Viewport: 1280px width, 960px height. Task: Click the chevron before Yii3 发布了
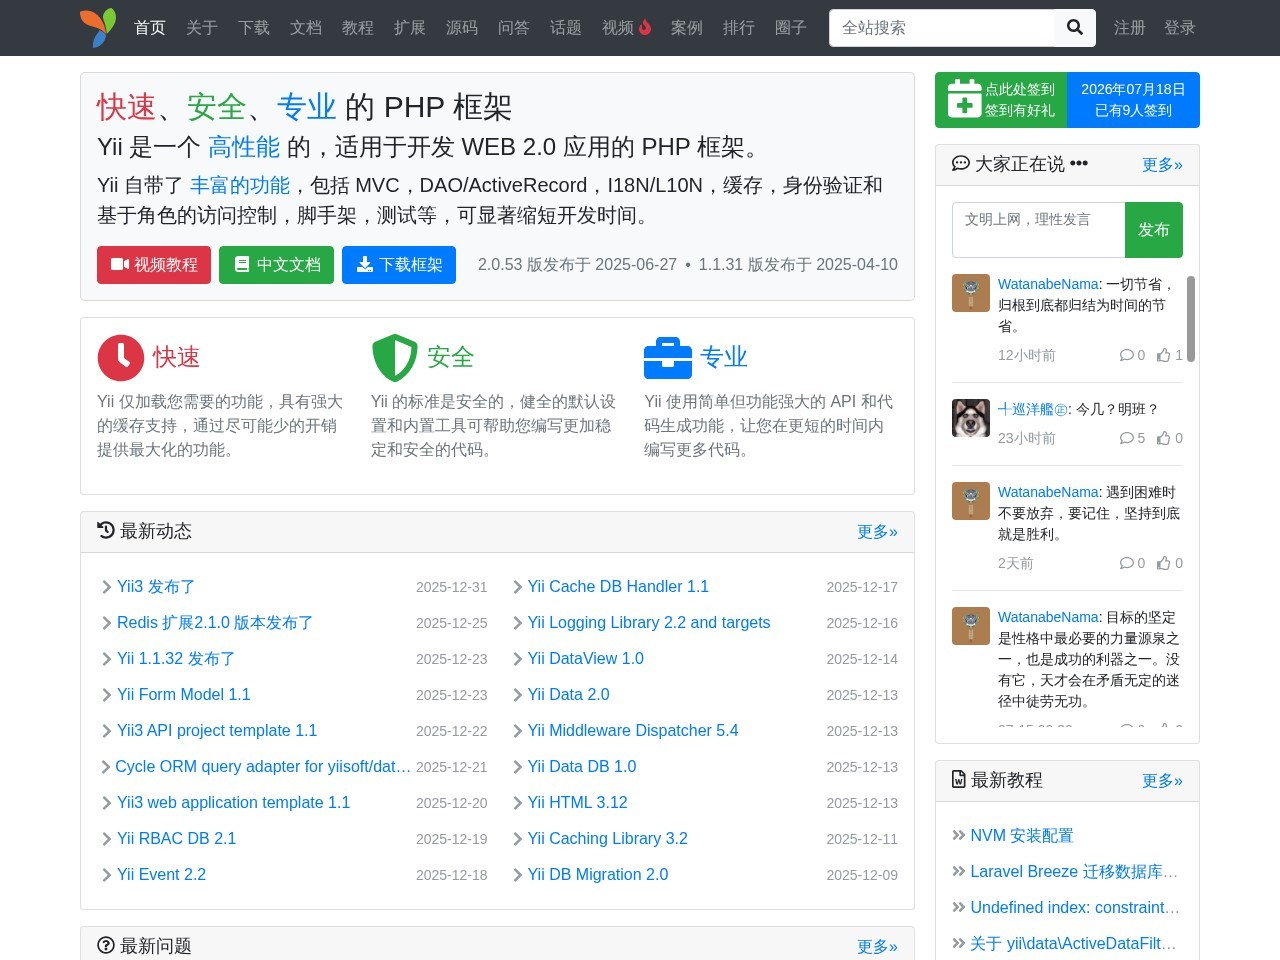point(106,587)
